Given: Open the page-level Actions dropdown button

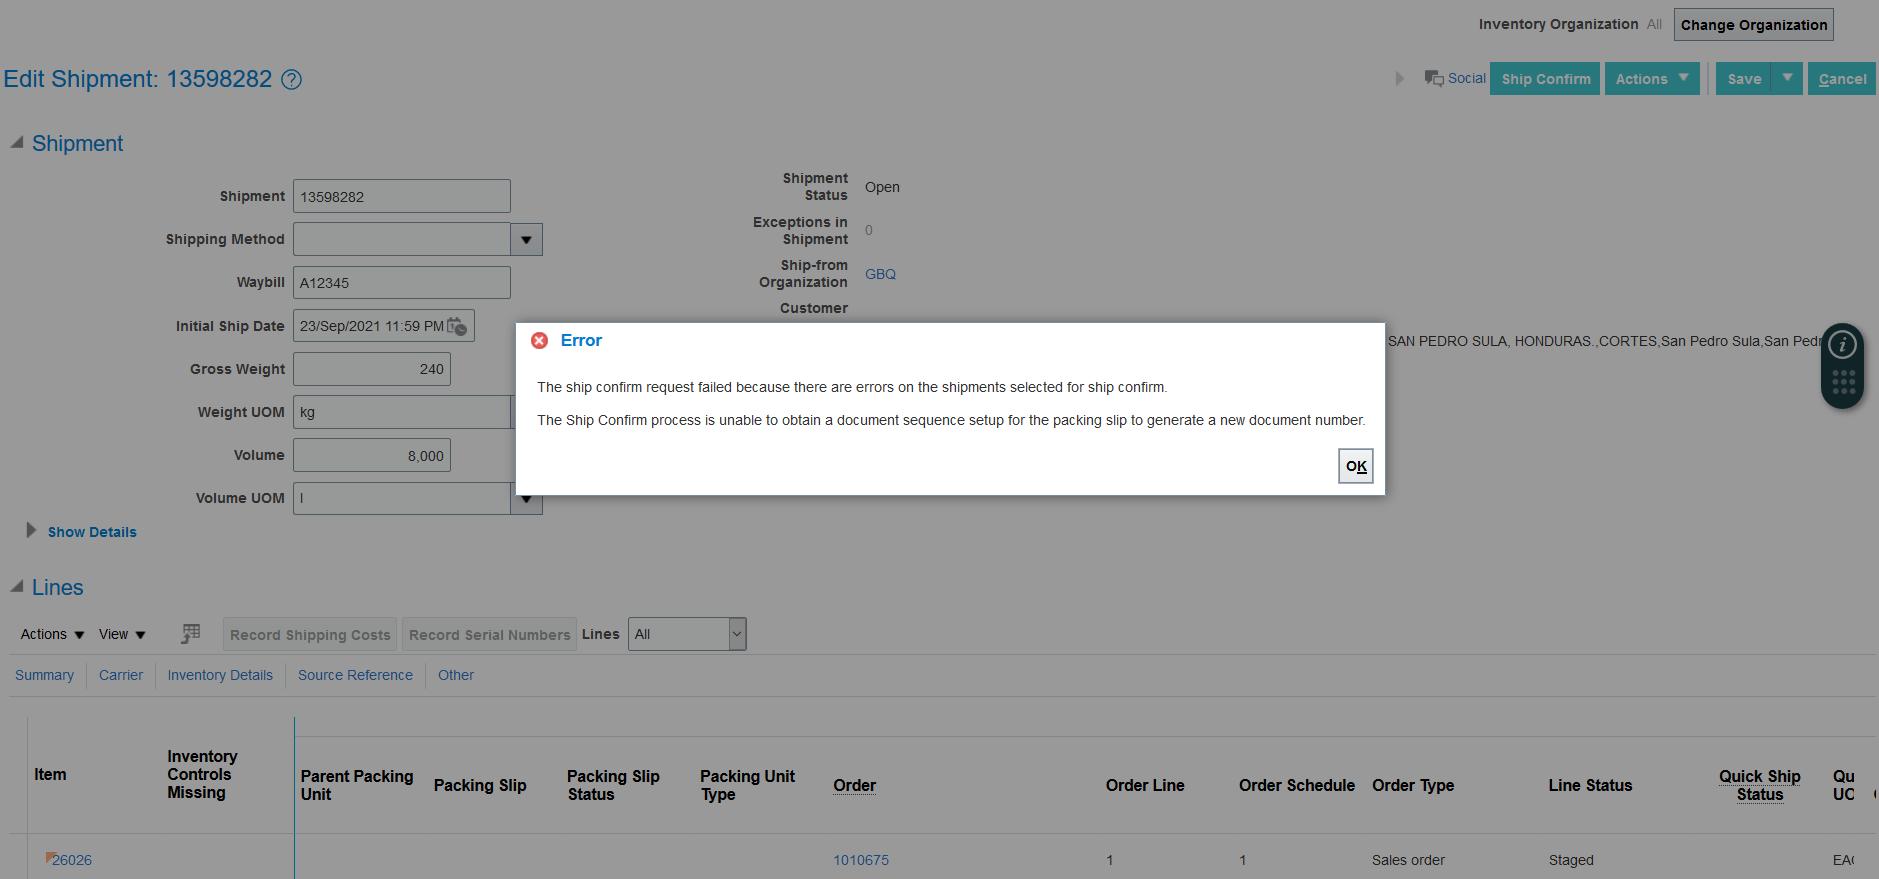Looking at the screenshot, I should pyautogui.click(x=1652, y=79).
